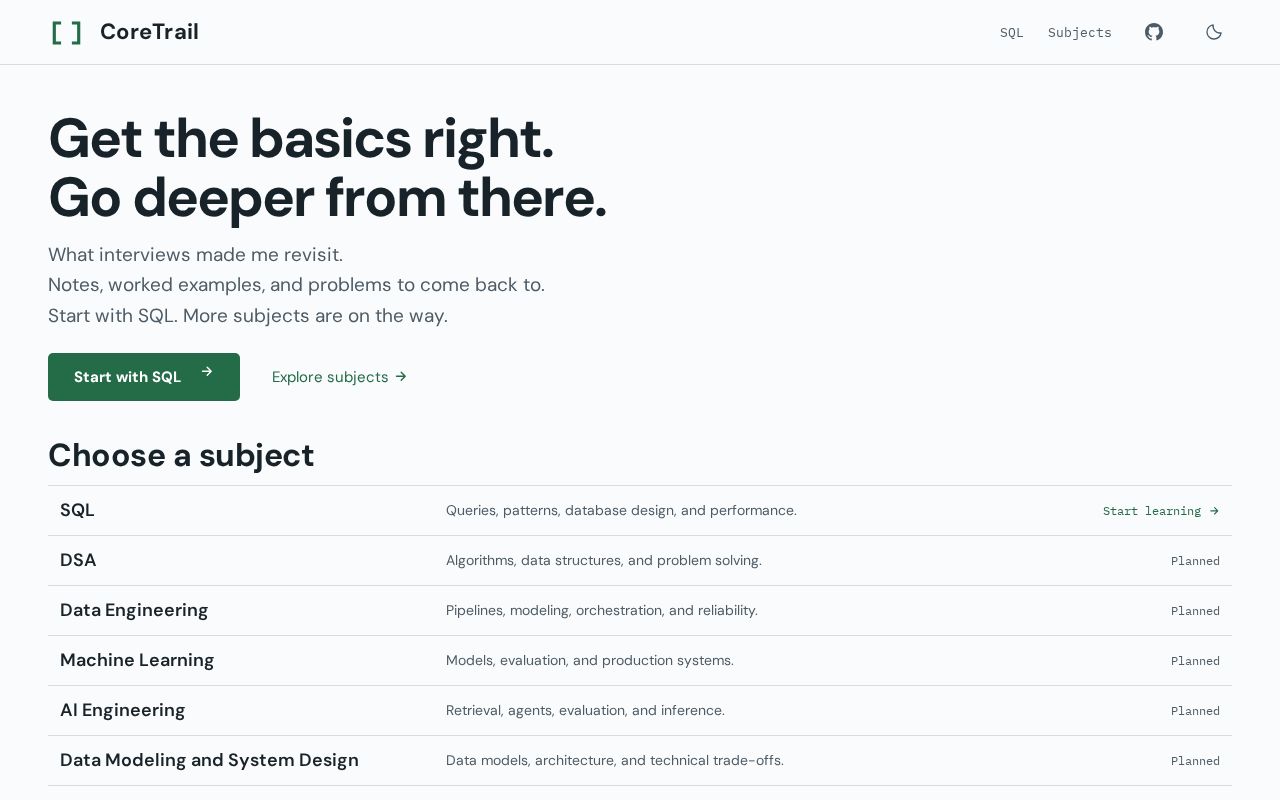Follow the Explore subjects link
This screenshot has width=1280, height=800.
339,377
